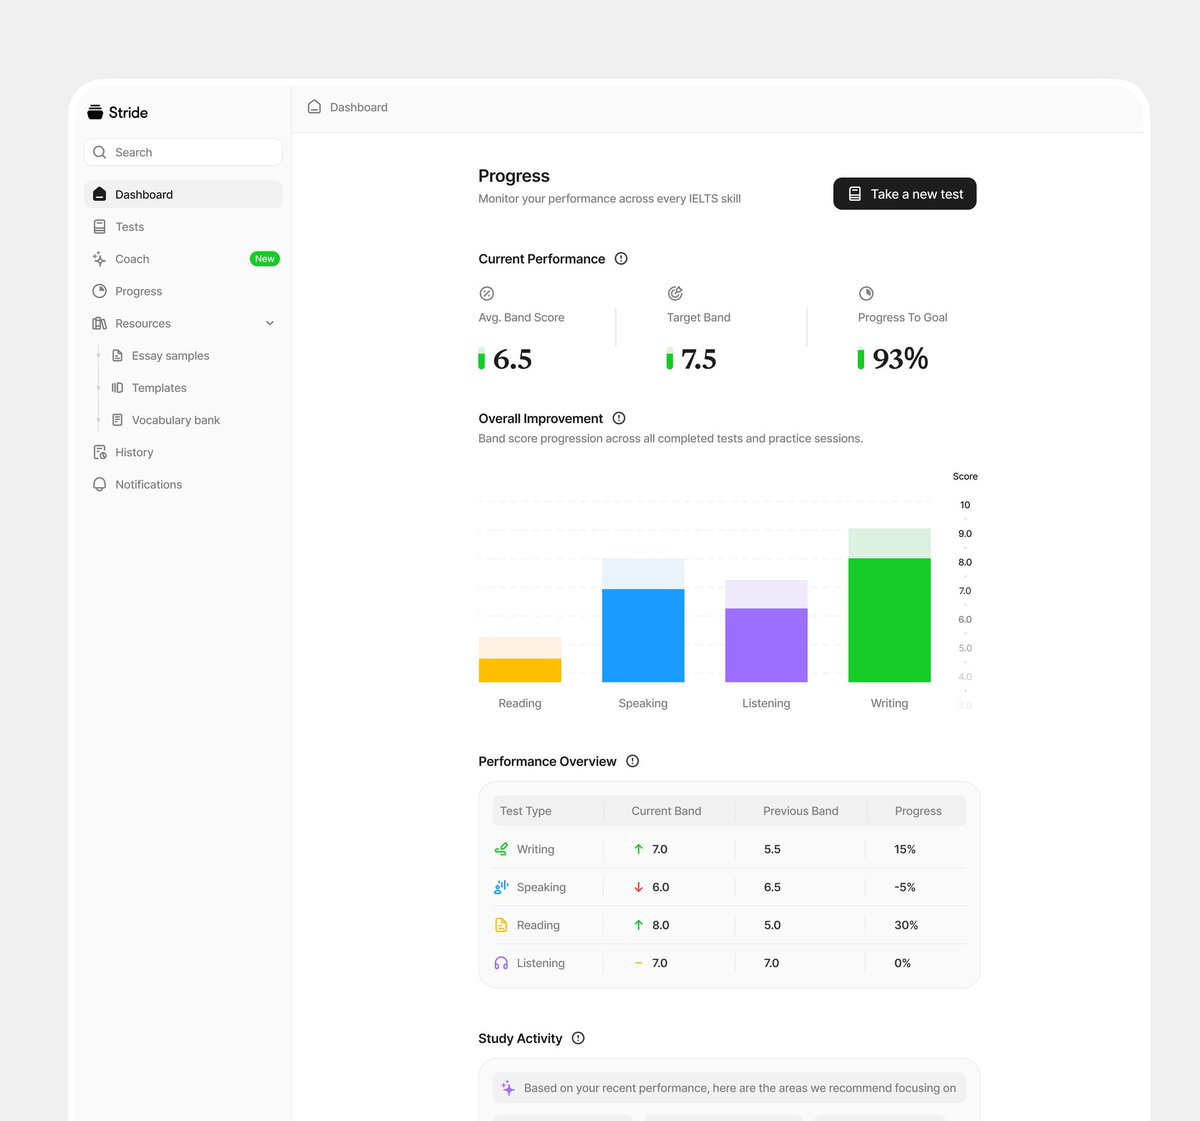The height and width of the screenshot is (1121, 1200).
Task: Click the purple sparkle recommendation icon
Action: pyautogui.click(x=508, y=1088)
